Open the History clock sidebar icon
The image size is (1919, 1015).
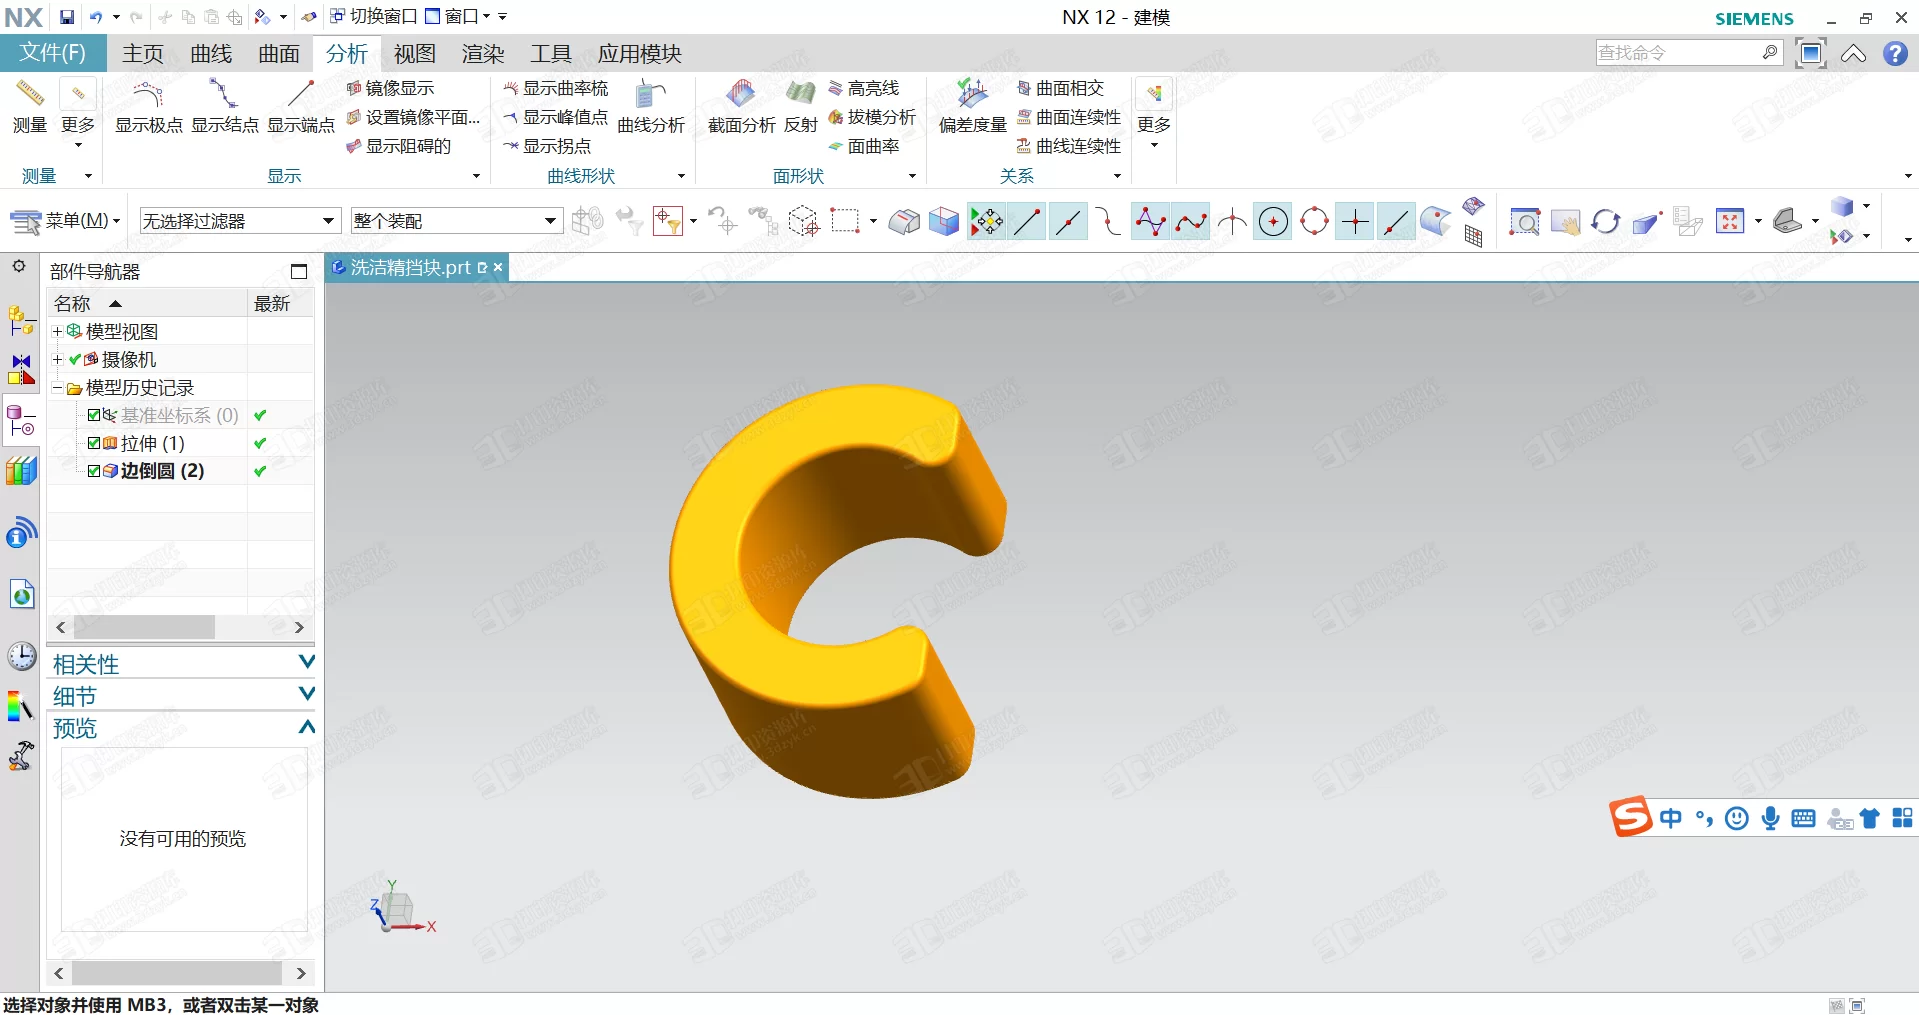(x=21, y=656)
